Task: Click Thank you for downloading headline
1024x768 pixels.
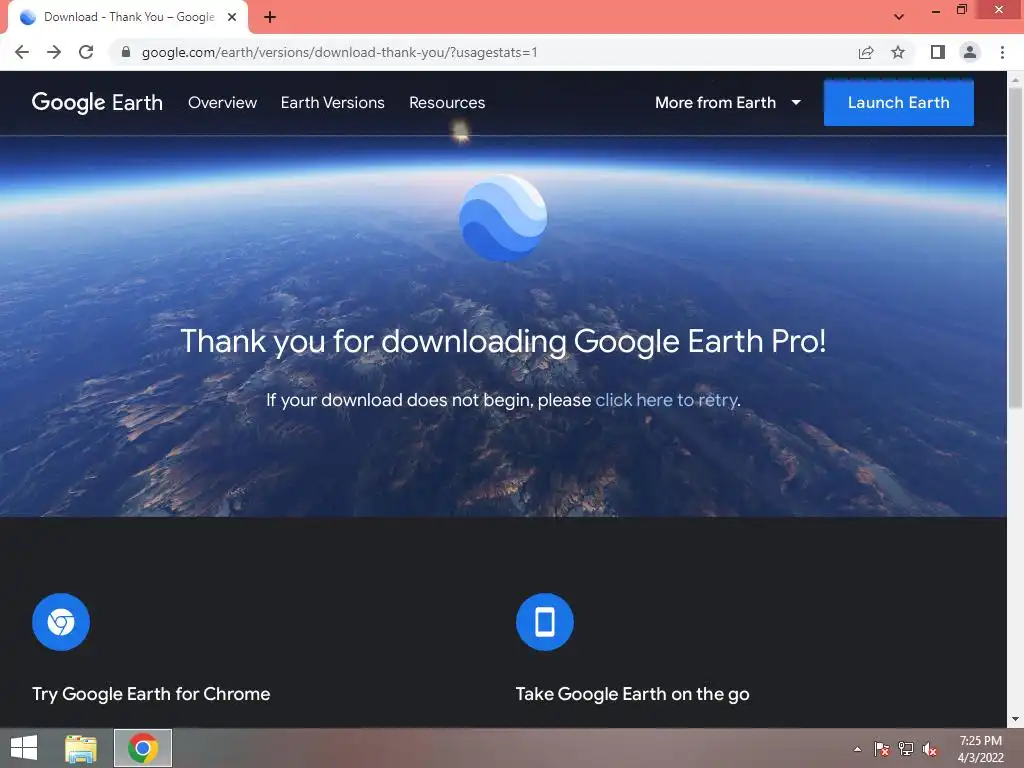Action: [504, 342]
